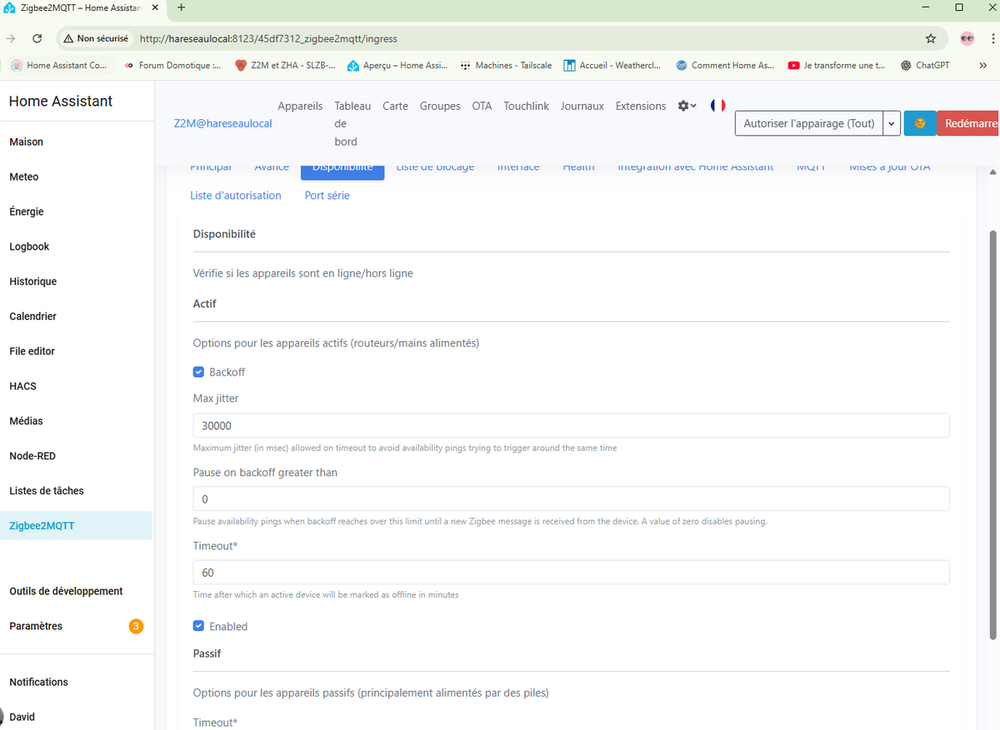Go to the Appareils page
Screen dimensions: 1000x730
tap(300, 106)
